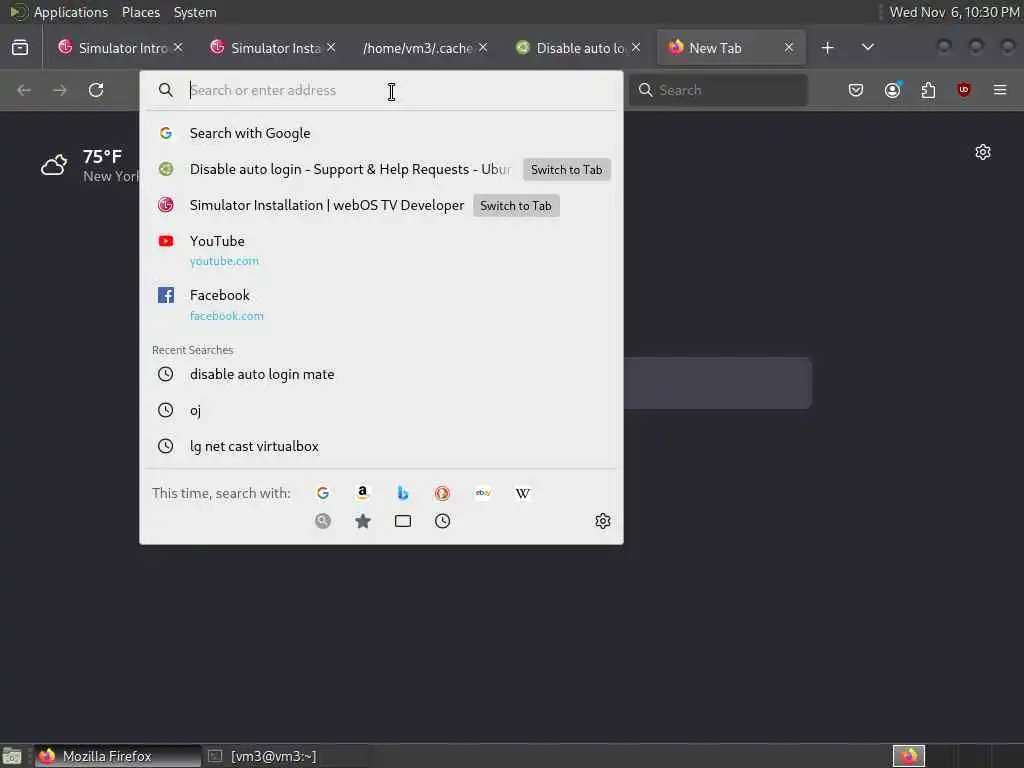Open Pocket save icon
Viewport: 1024px width, 768px height.
[856, 90]
